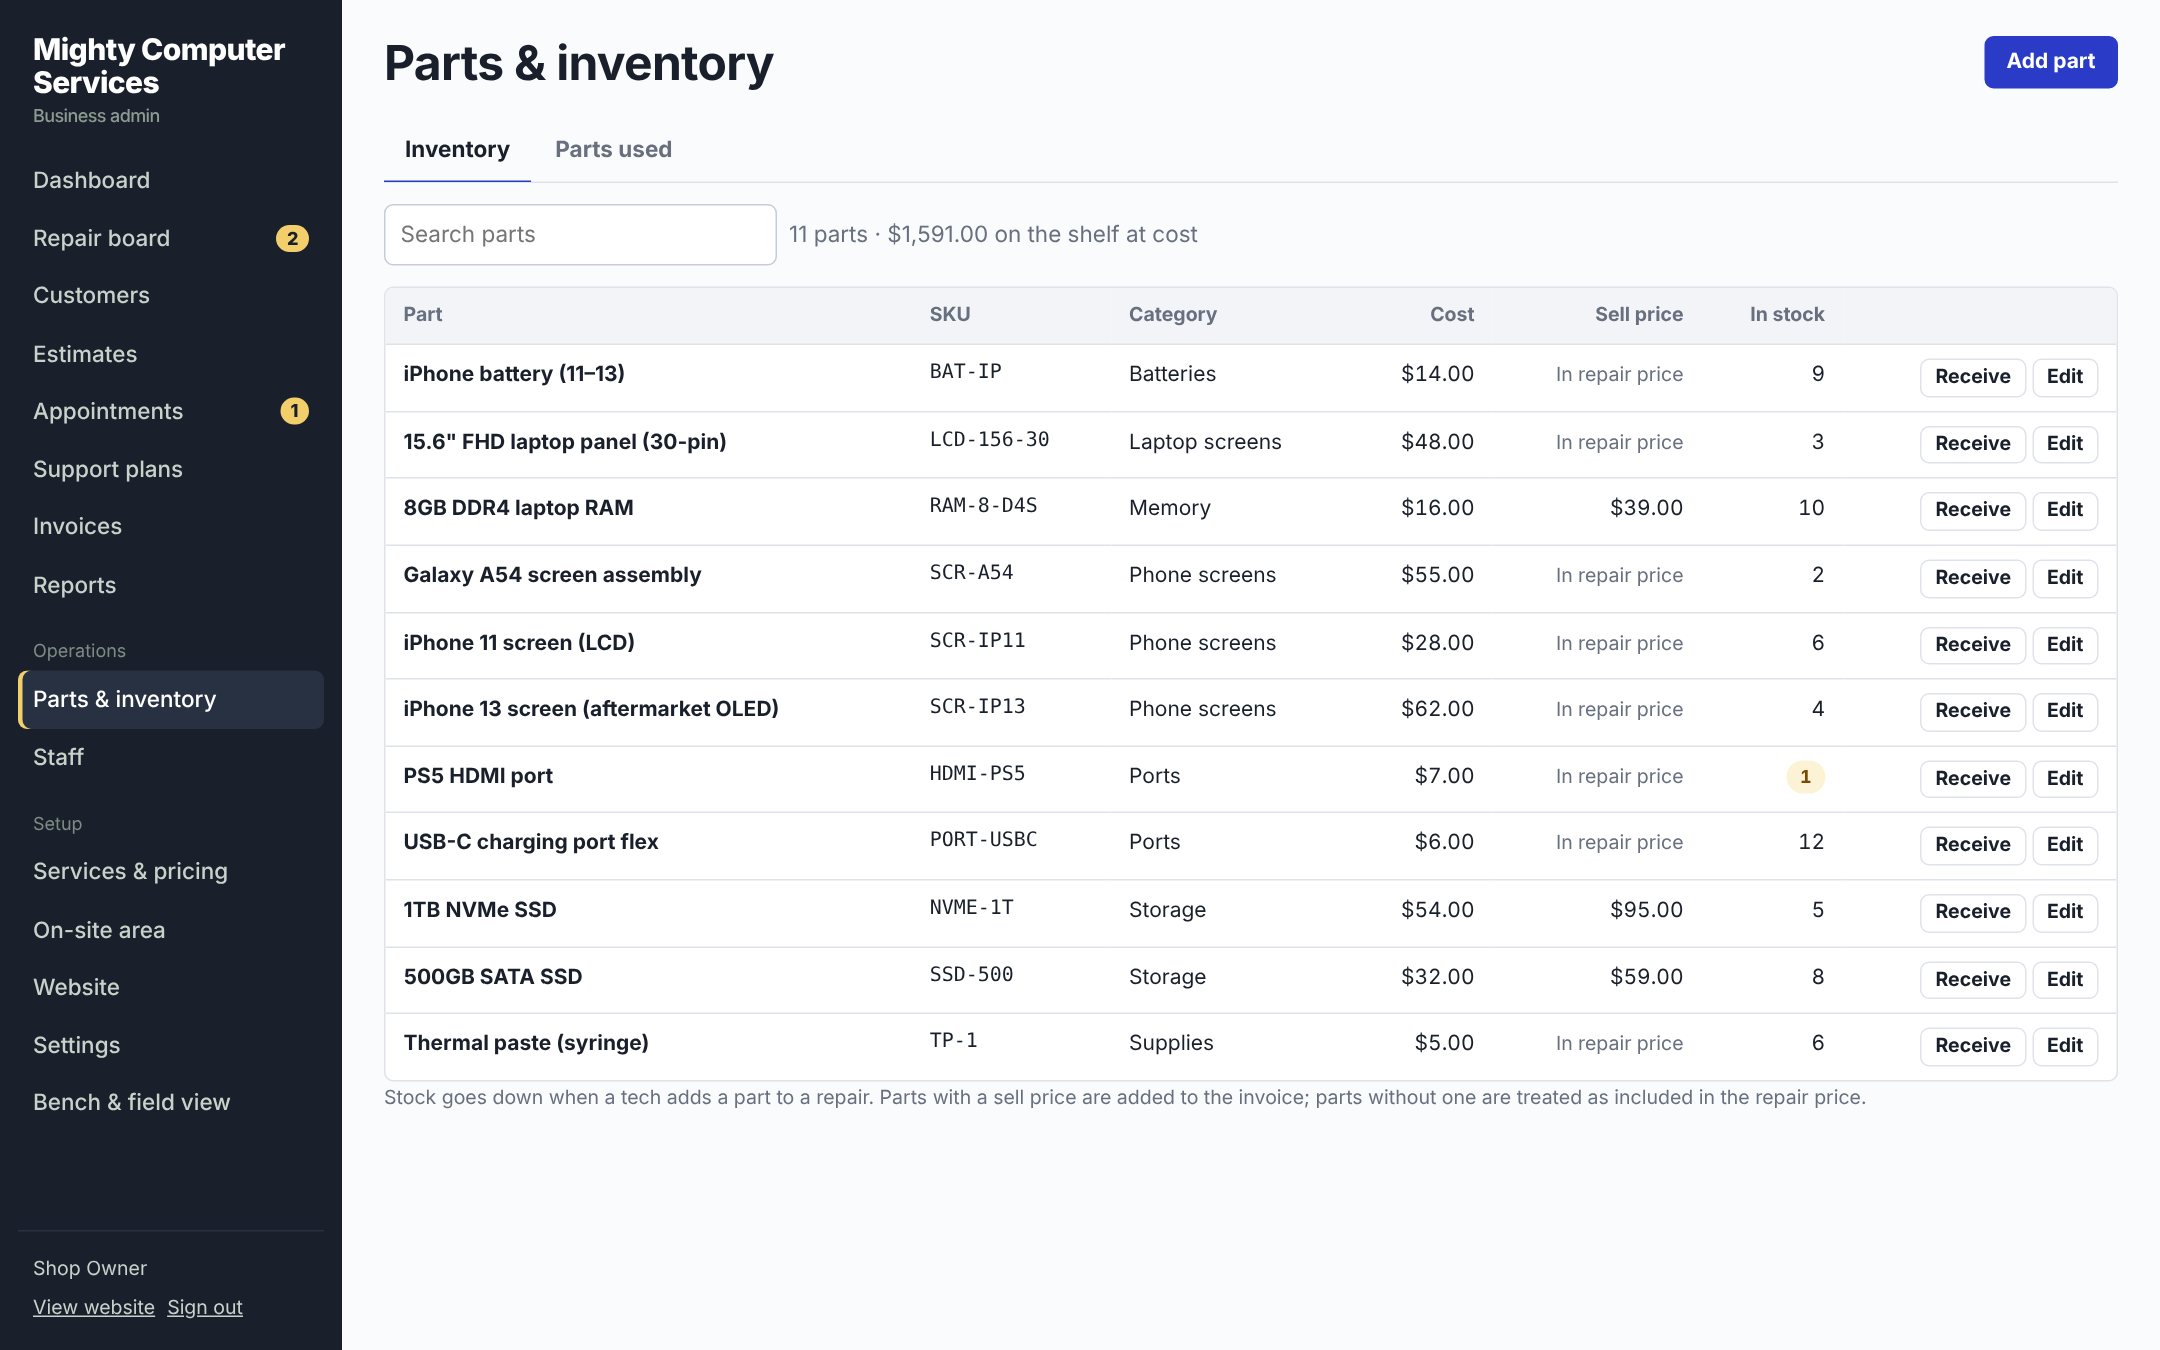Receive stock for 500GB SATA SSD
This screenshot has height=1350, width=2160.
click(1972, 980)
